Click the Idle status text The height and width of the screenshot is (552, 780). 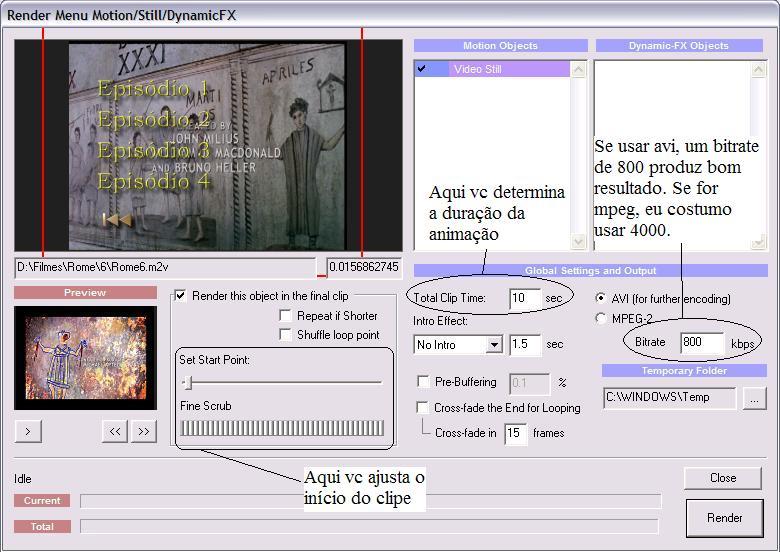[x=23, y=478]
